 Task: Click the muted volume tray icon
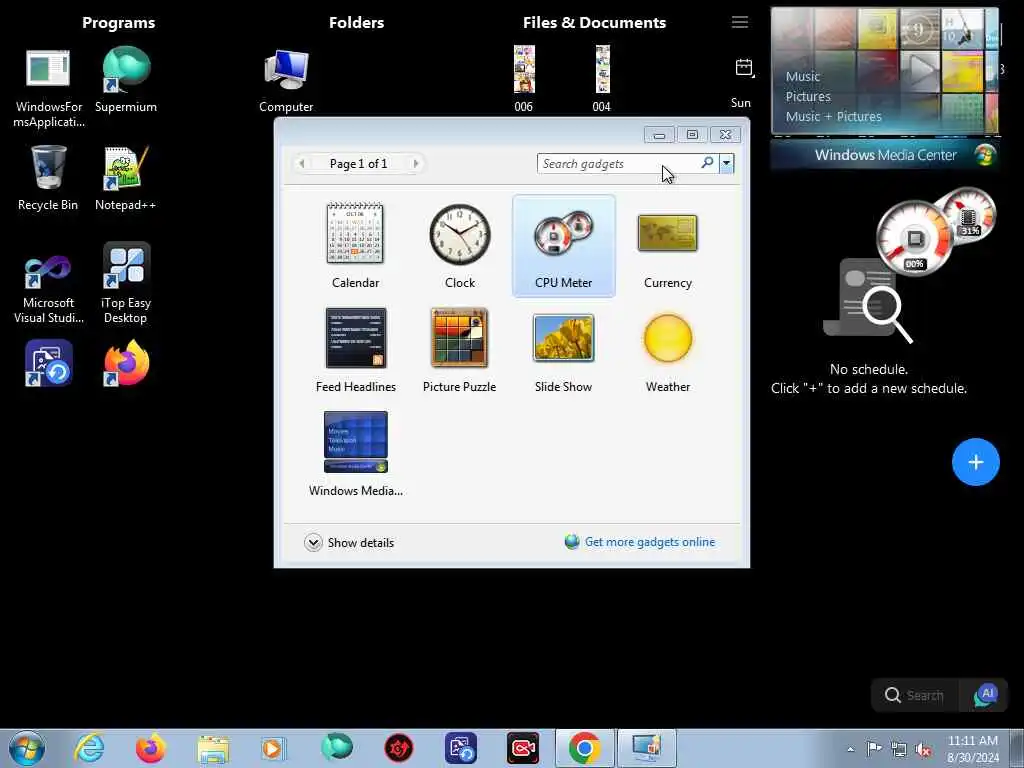click(923, 749)
